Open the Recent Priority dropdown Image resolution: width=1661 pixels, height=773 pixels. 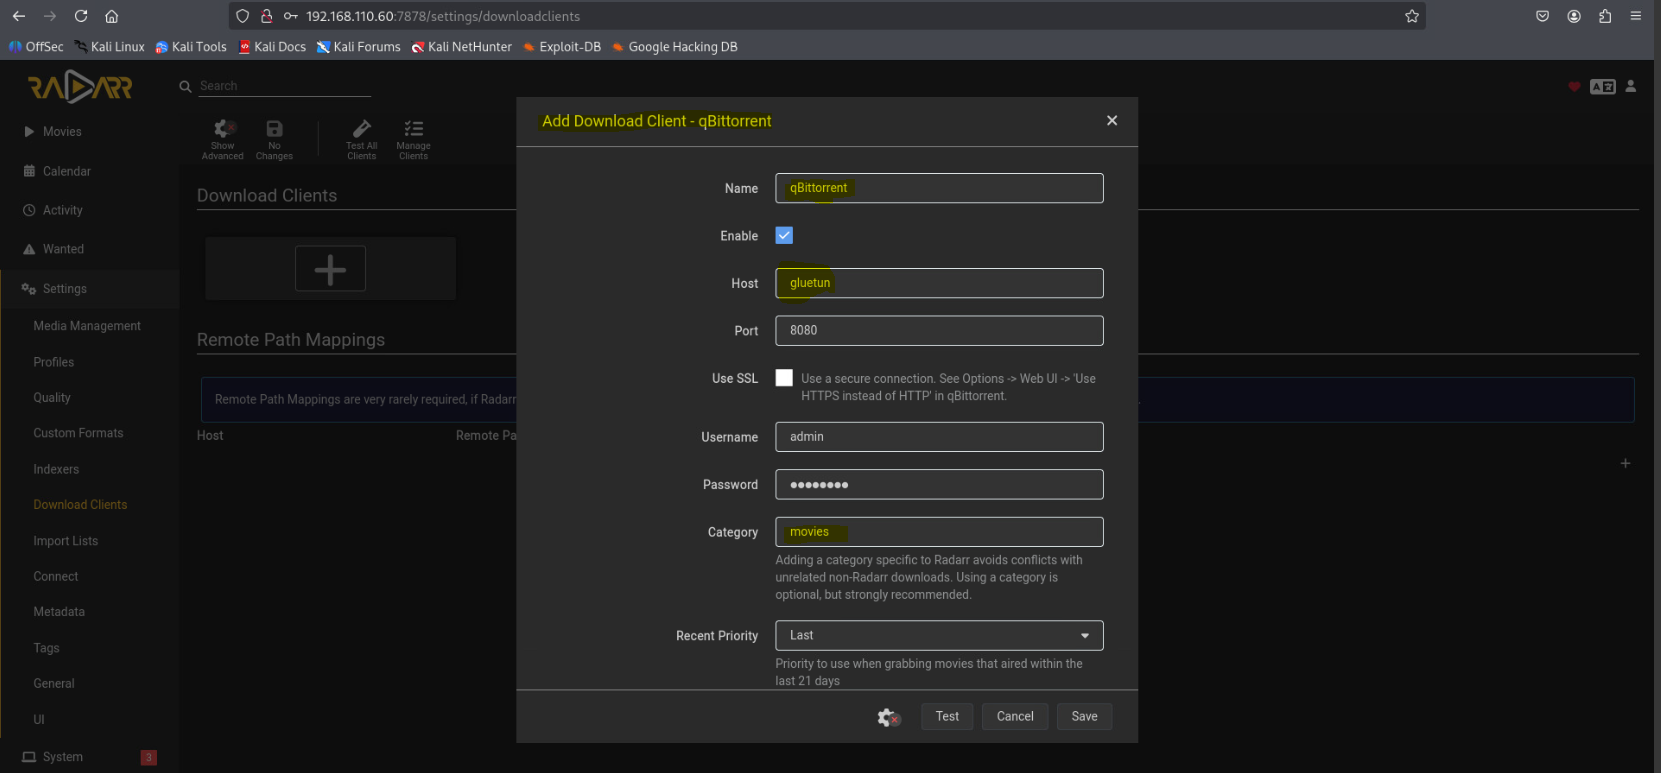tap(938, 636)
